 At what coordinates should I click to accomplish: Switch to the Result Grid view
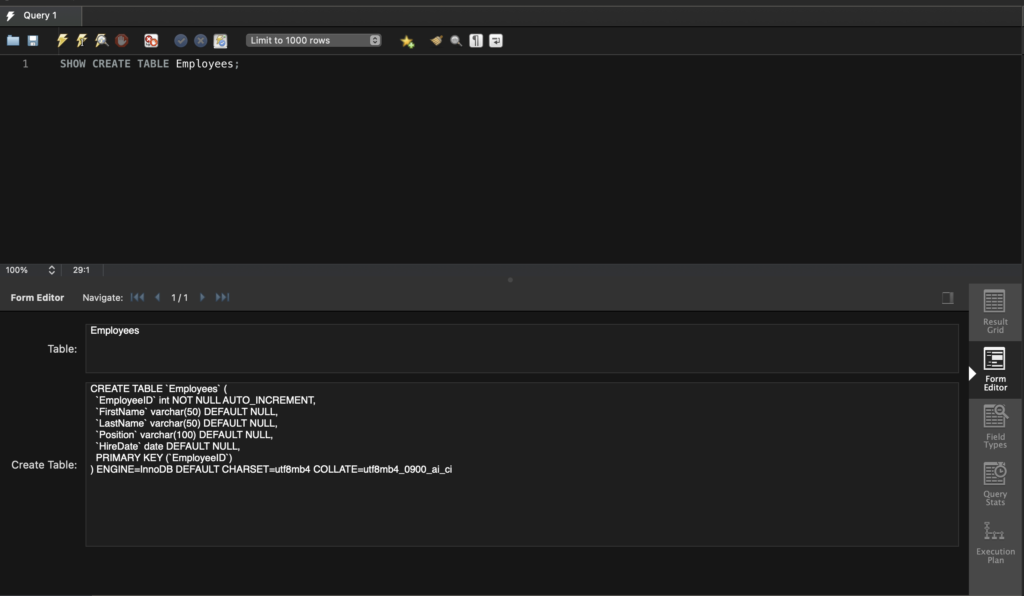coord(994,311)
